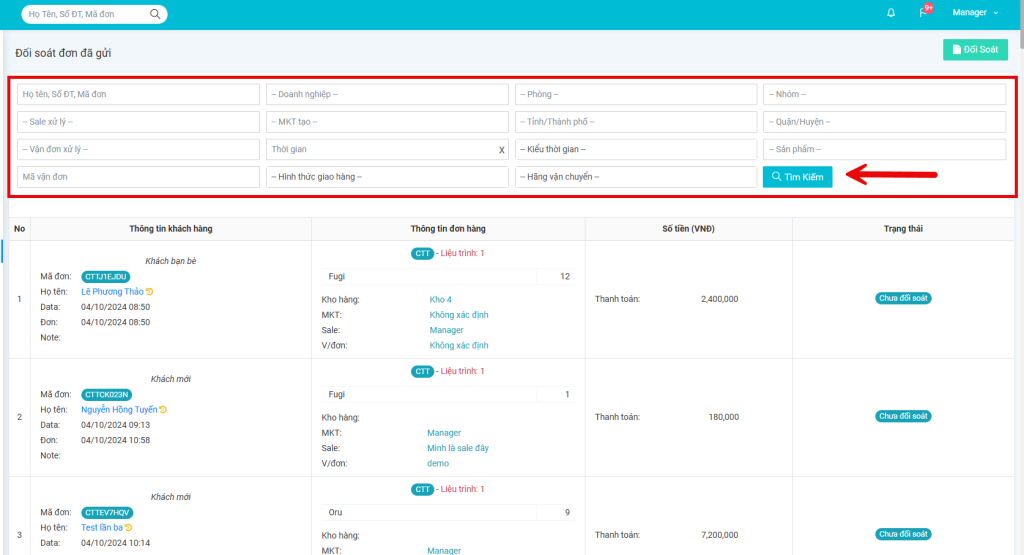Clear the Thời gian field with X
1024x555 pixels.
coord(502,150)
